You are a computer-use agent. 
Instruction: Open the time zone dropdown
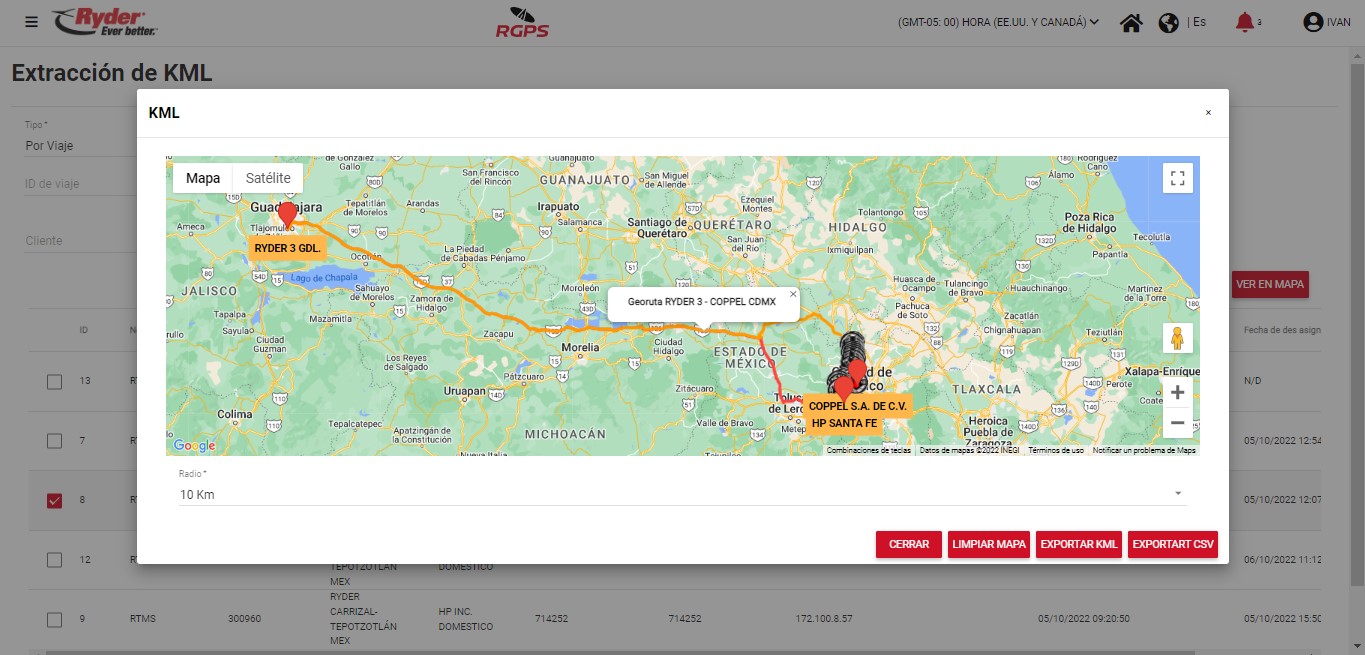click(x=998, y=22)
